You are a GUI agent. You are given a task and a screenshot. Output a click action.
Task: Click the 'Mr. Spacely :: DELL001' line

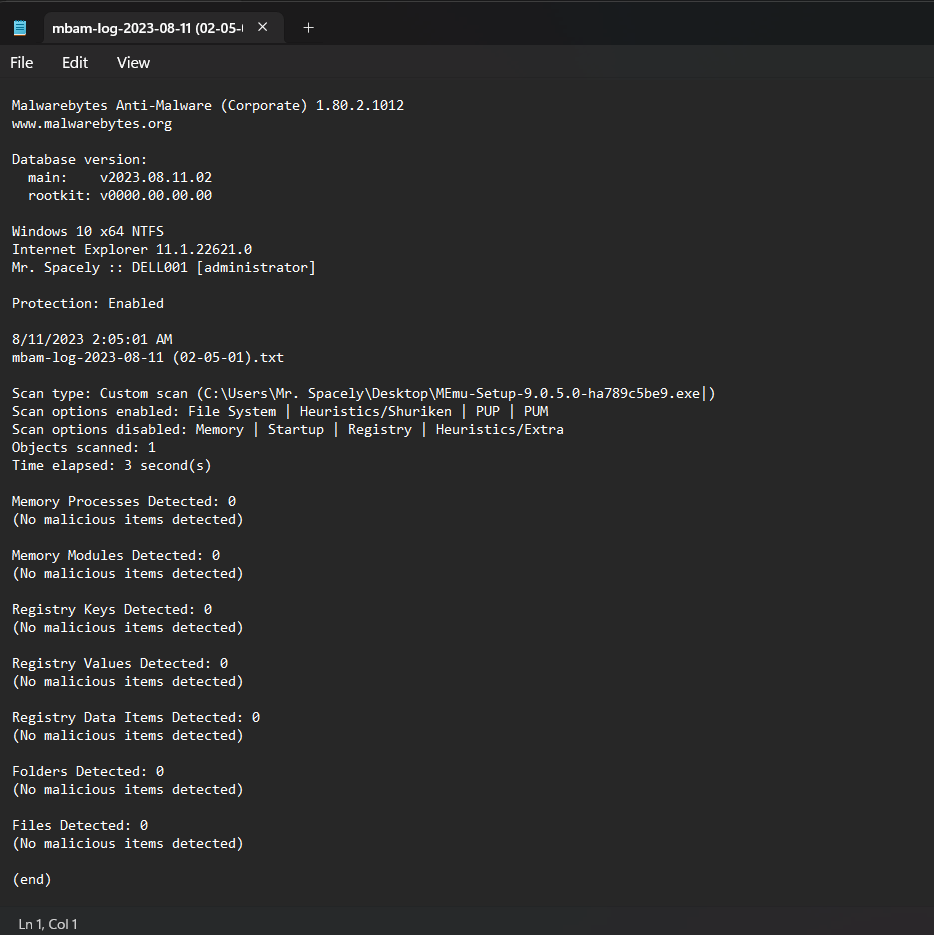click(x=163, y=267)
